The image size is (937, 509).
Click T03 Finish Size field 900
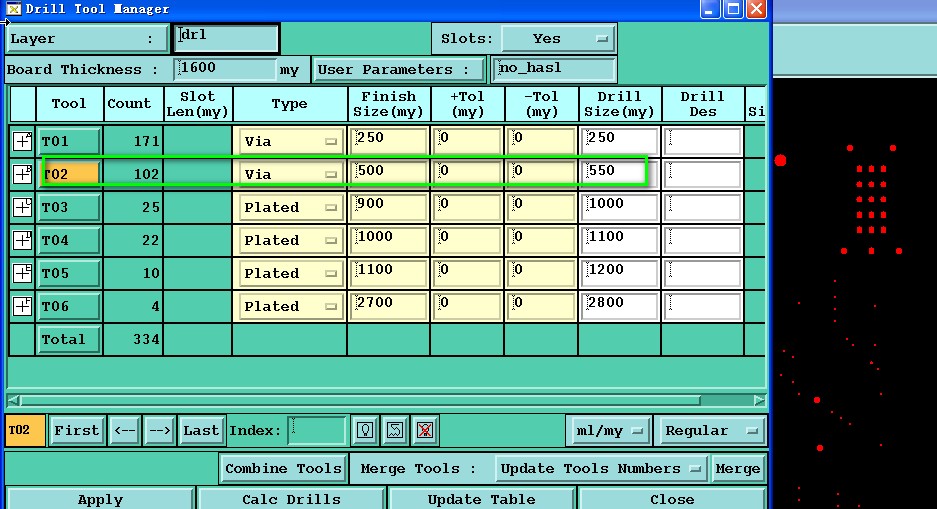[x=388, y=207]
